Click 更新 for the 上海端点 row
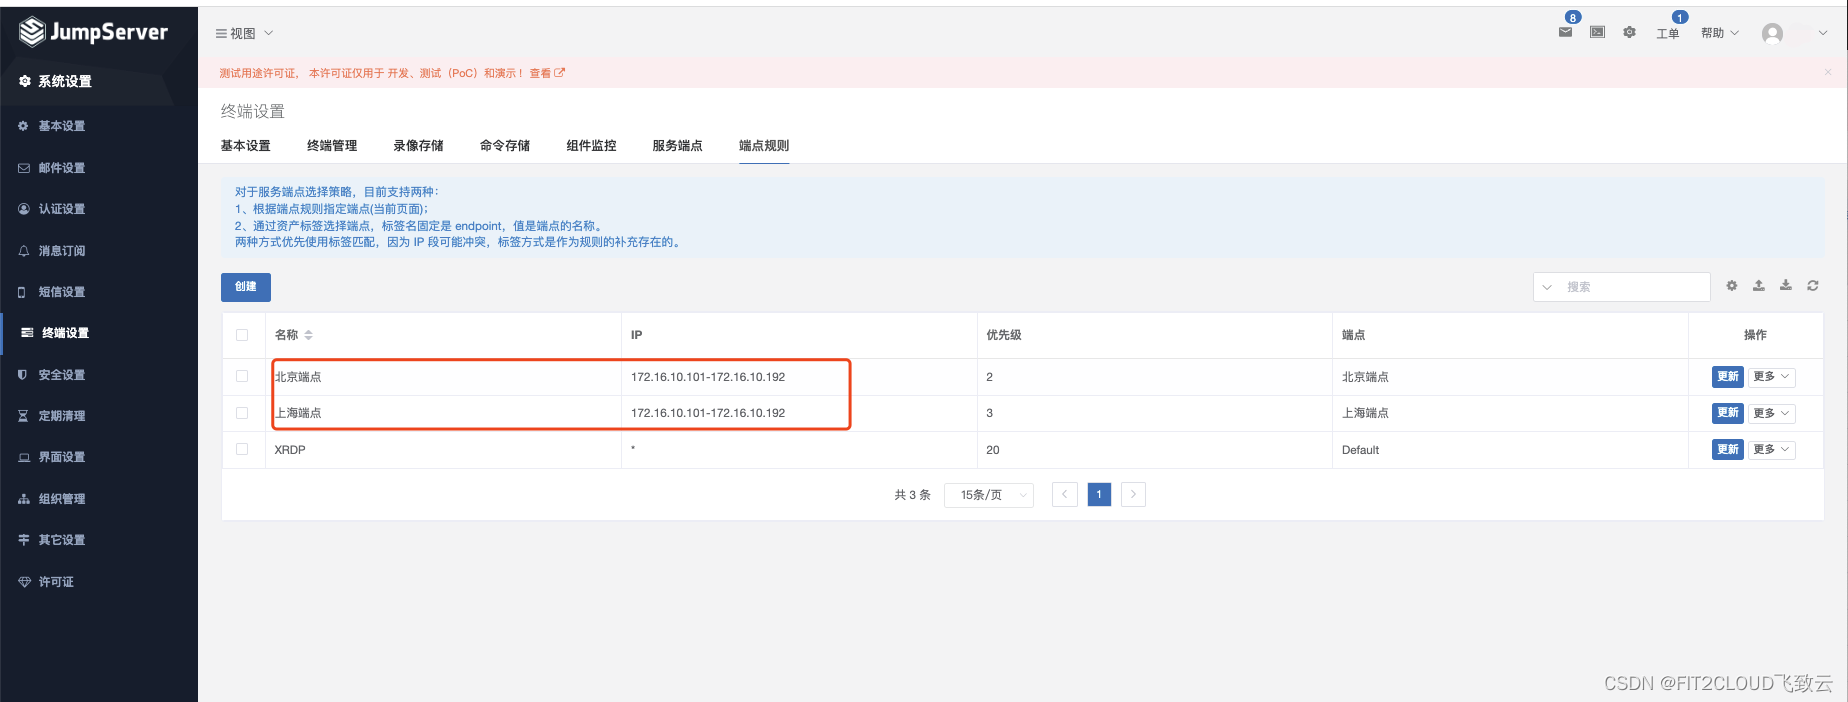Viewport: 1848px width, 702px height. 1728,413
